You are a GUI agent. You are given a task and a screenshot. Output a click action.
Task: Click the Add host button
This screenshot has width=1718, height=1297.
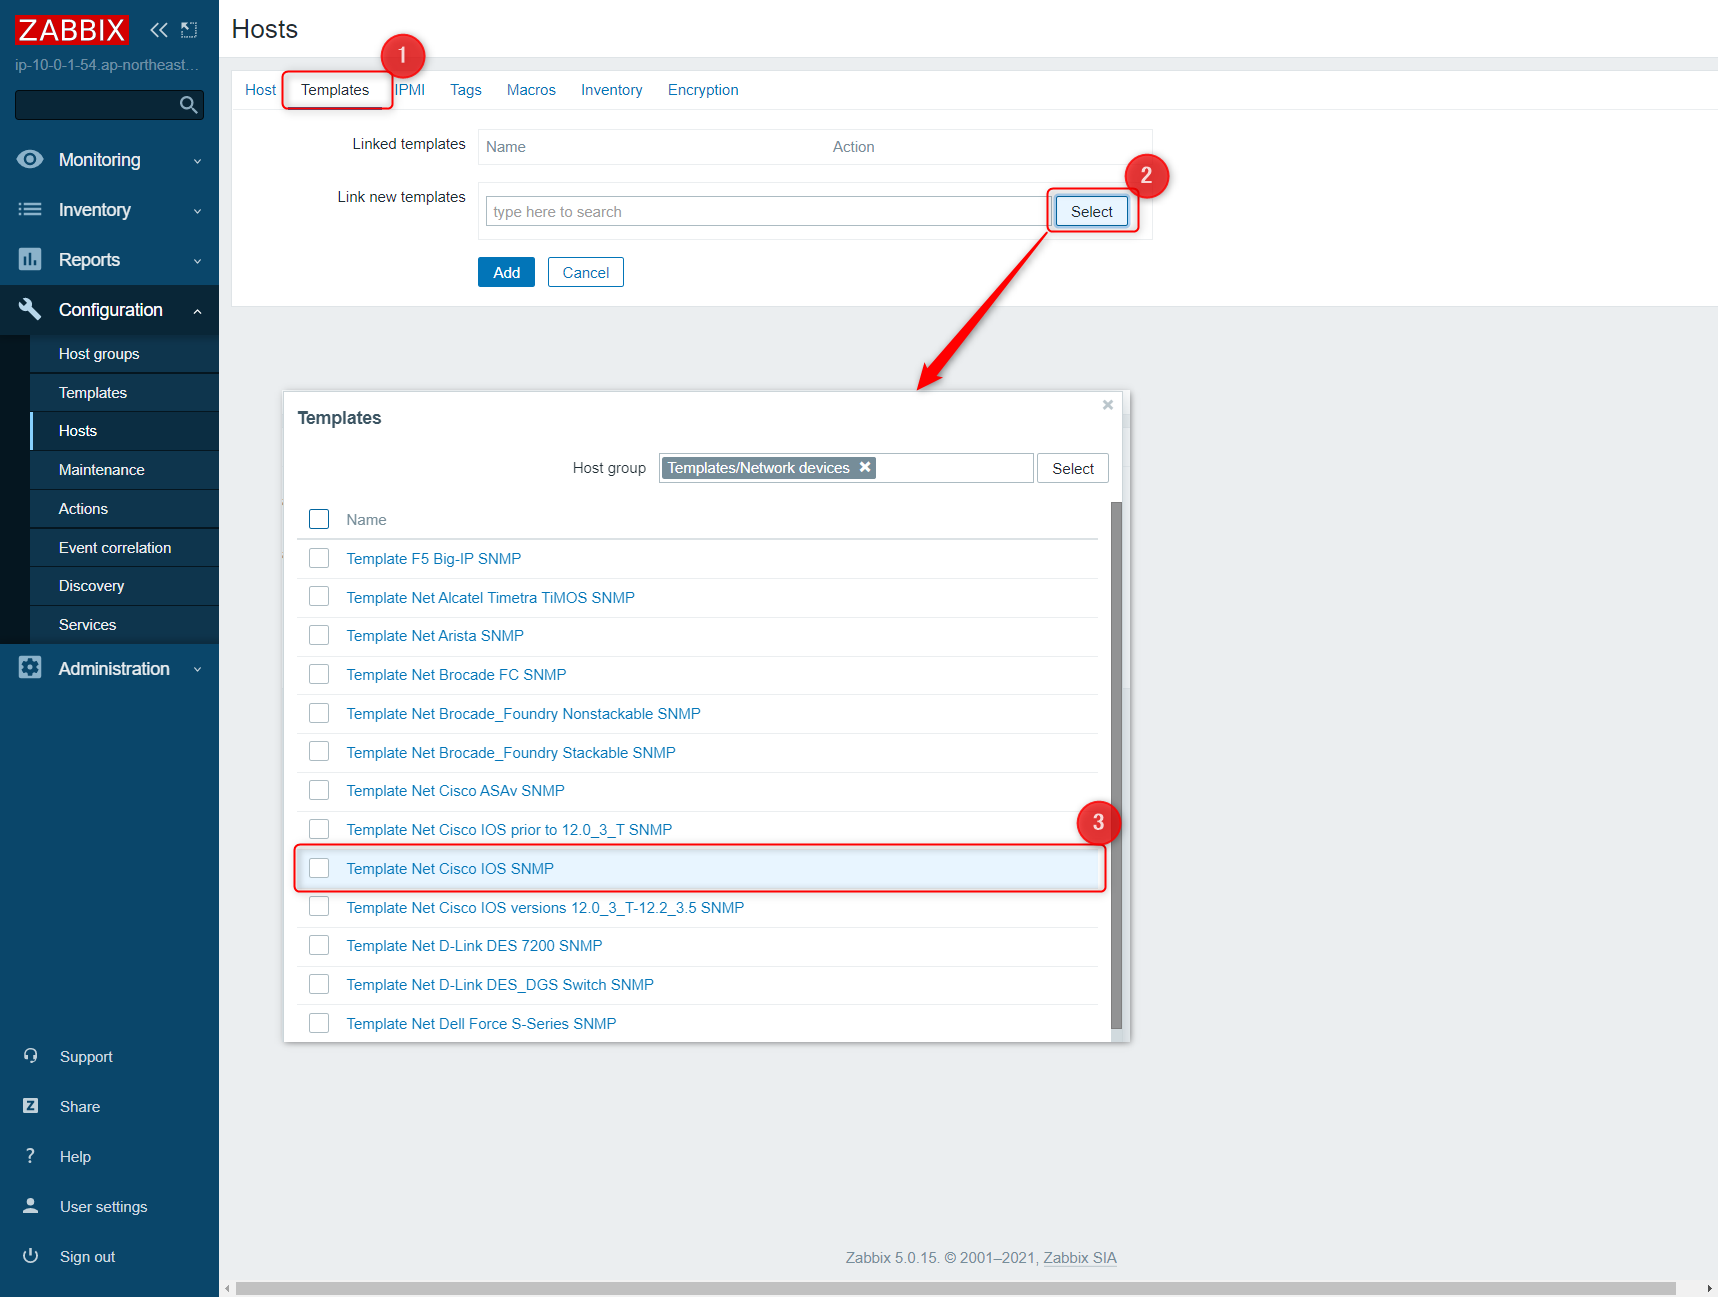tap(506, 272)
